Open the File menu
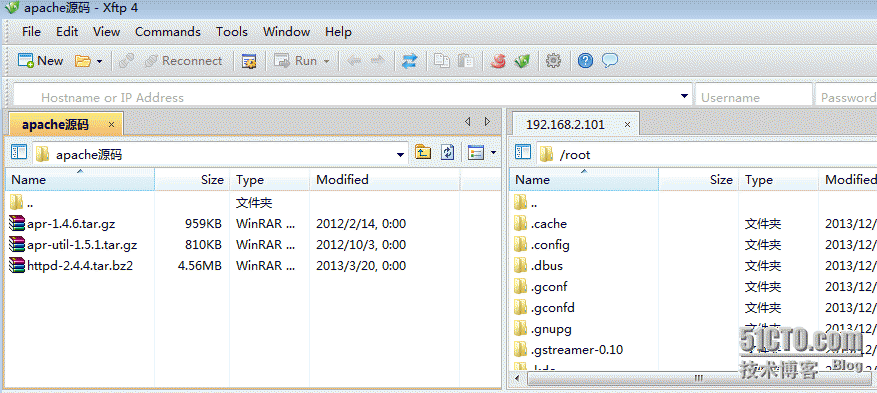Image resolution: width=877 pixels, height=393 pixels. (x=31, y=32)
